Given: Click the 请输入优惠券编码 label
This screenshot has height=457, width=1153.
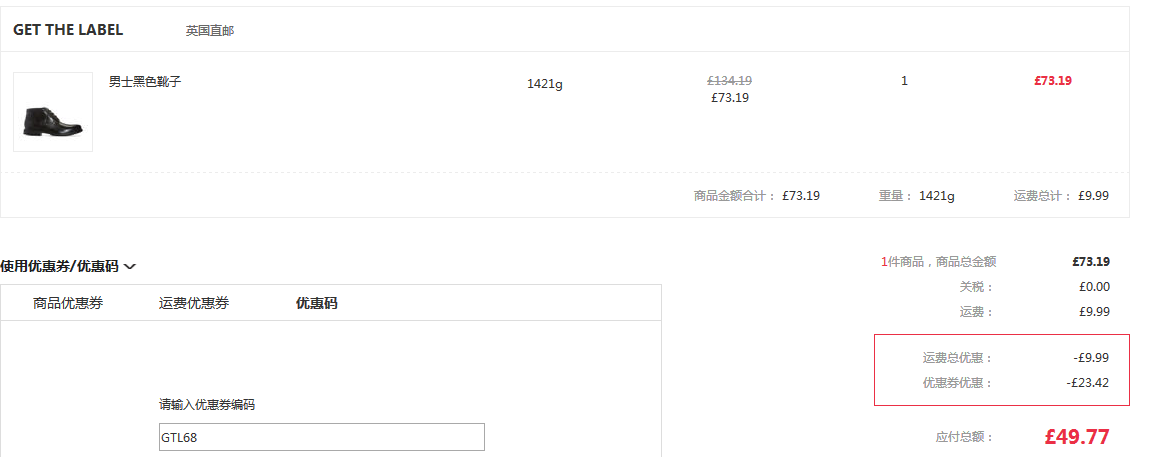Looking at the screenshot, I should (207, 405).
